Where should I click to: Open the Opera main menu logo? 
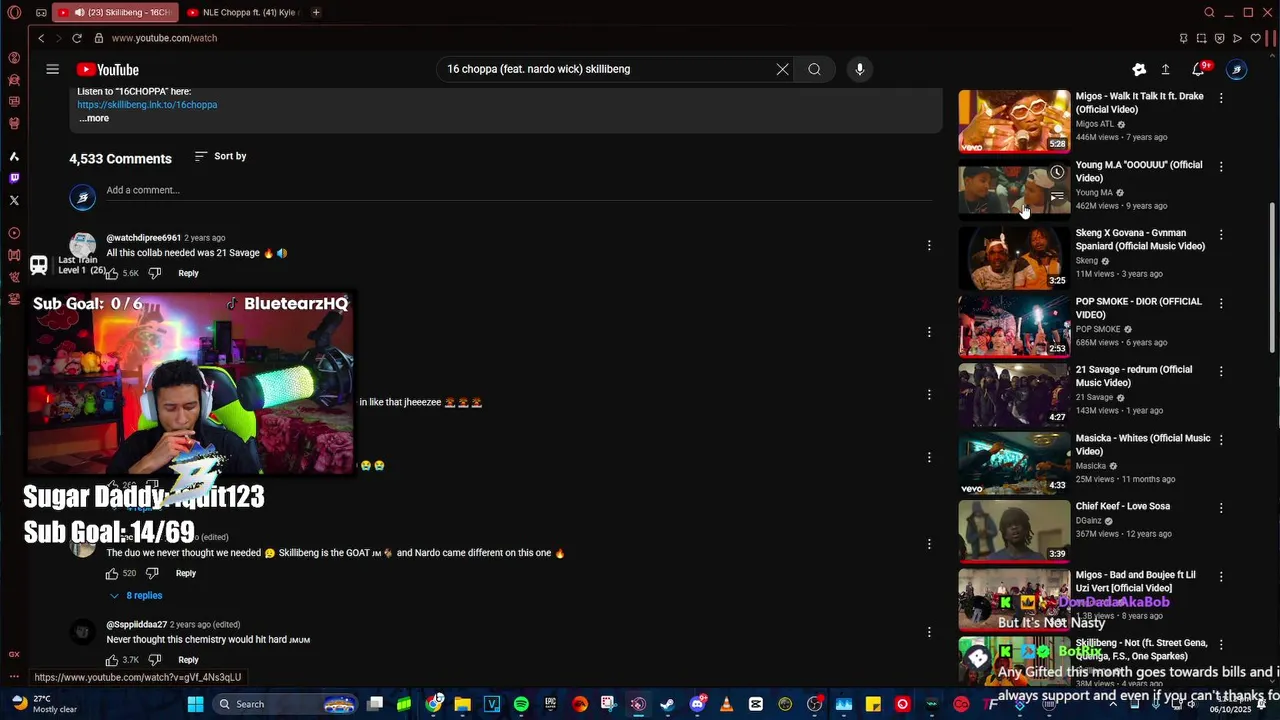coord(14,12)
